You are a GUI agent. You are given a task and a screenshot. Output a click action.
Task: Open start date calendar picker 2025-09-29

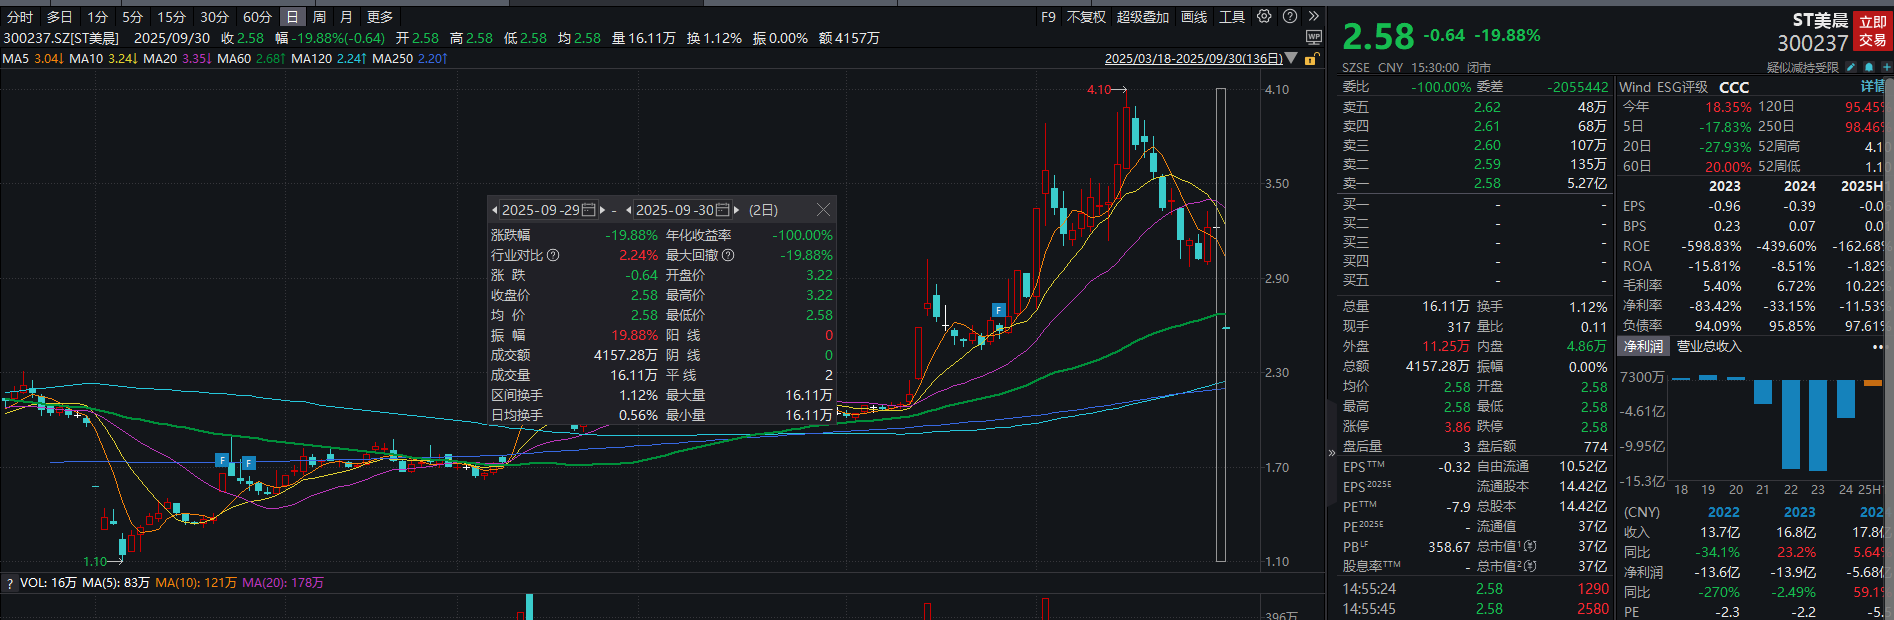point(589,210)
